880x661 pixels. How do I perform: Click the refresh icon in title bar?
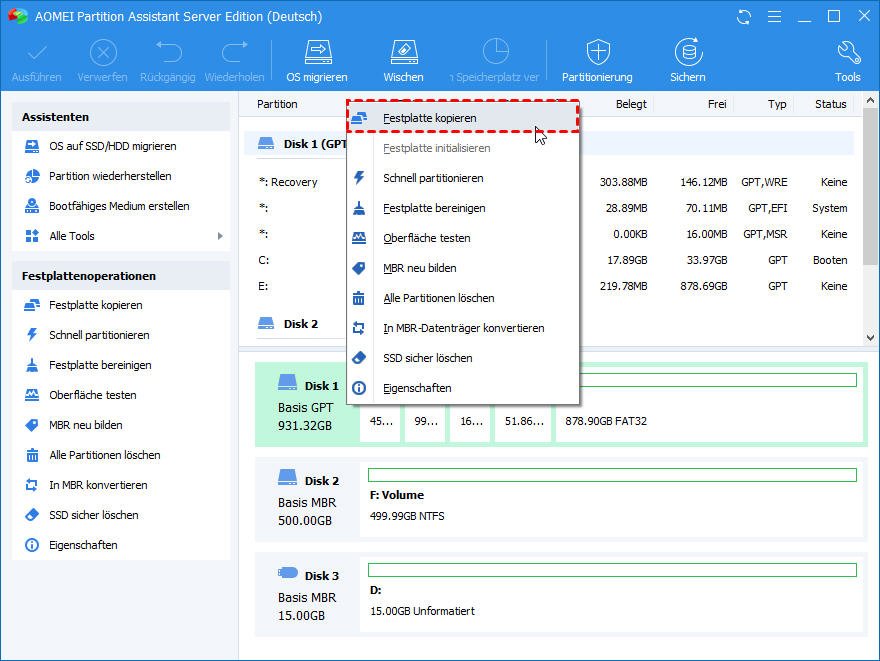(x=744, y=17)
